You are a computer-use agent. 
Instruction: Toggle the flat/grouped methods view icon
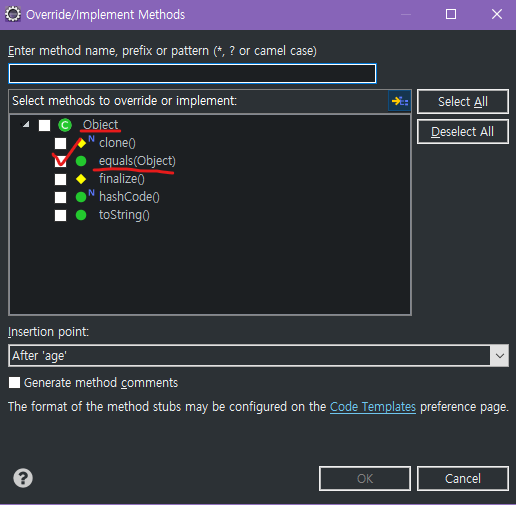click(399, 101)
